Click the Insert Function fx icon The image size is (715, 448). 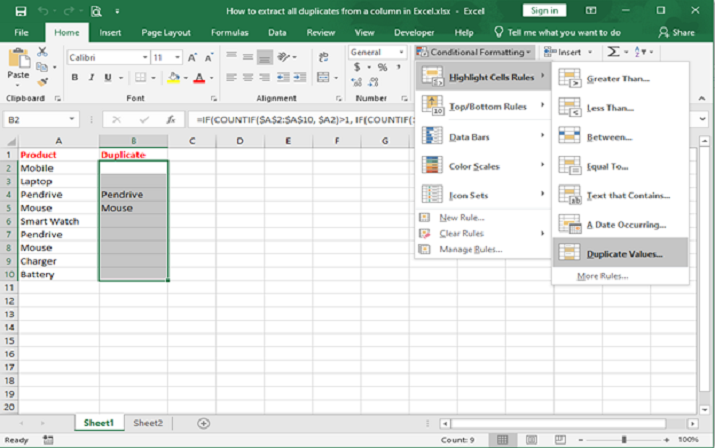[173, 120]
